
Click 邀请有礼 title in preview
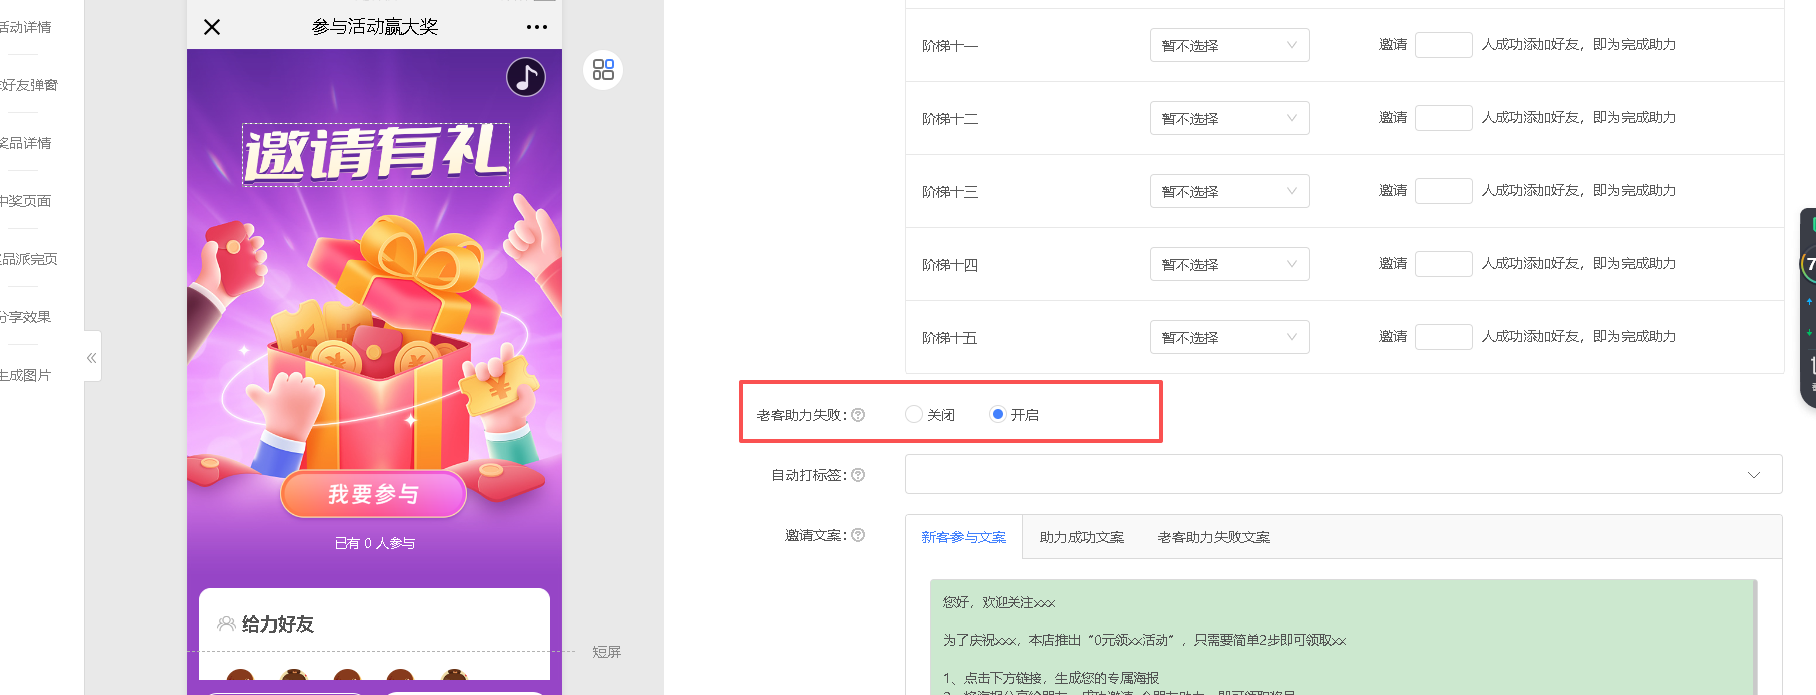376,155
